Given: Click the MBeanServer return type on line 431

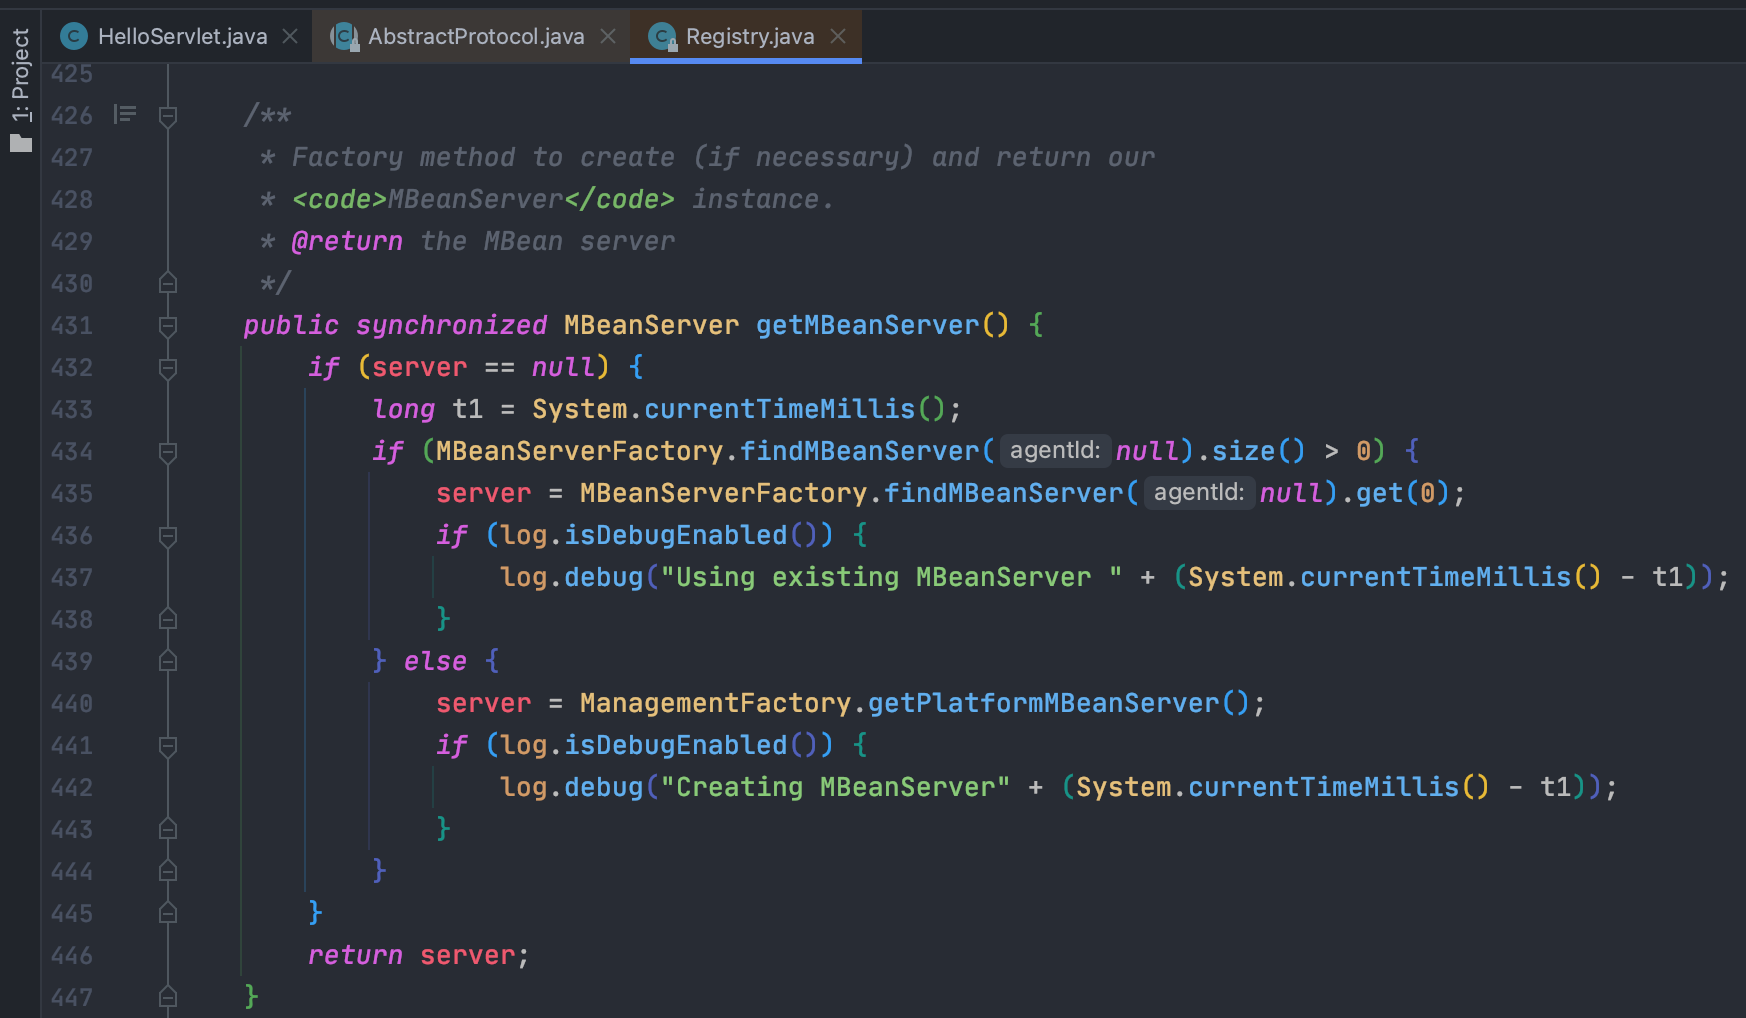Looking at the screenshot, I should (x=651, y=326).
